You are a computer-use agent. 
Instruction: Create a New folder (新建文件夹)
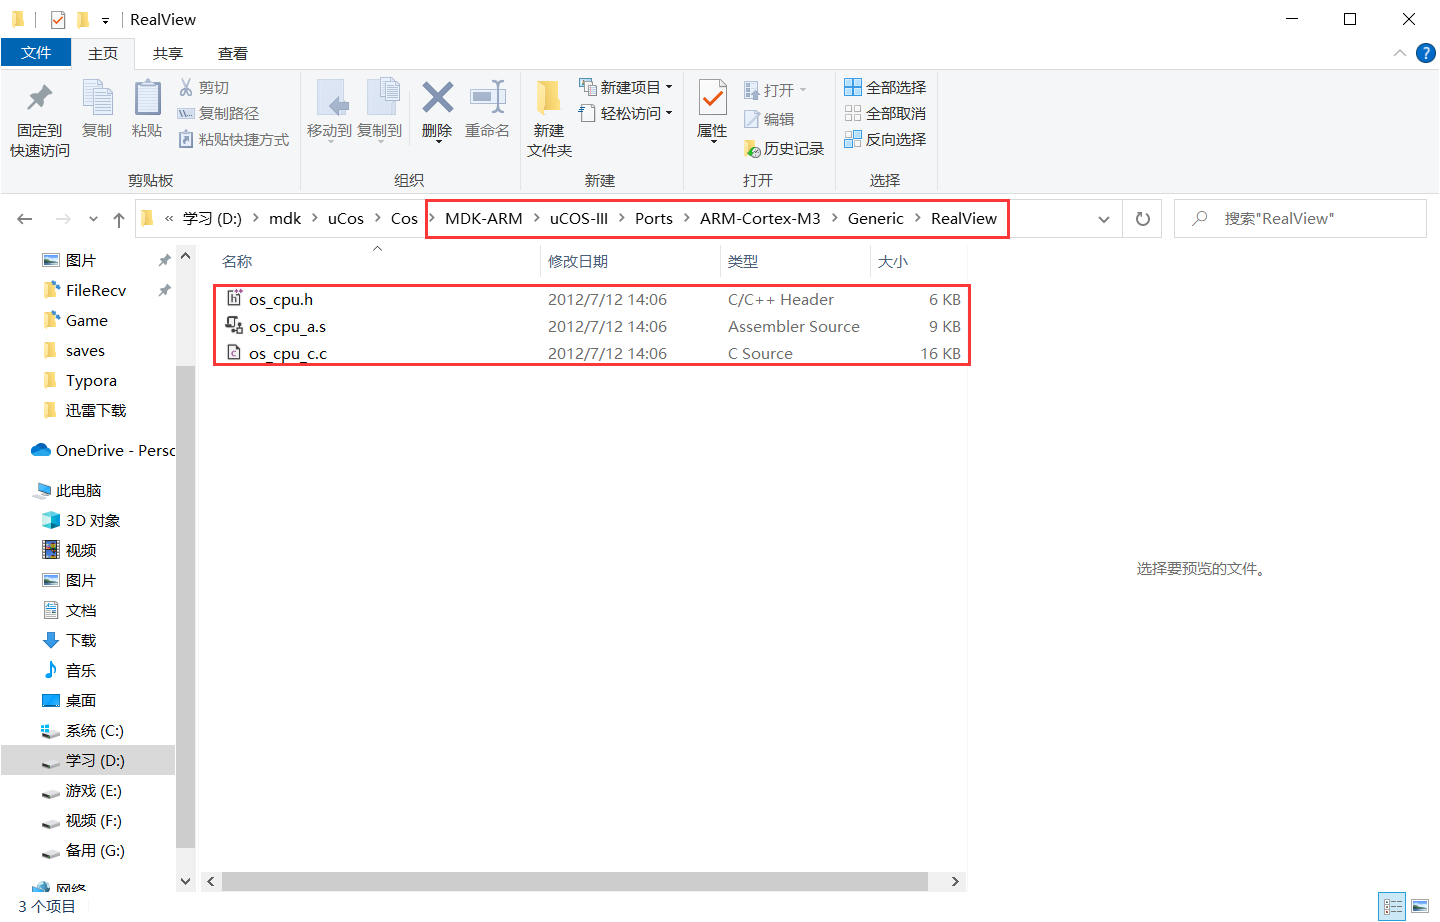(x=549, y=118)
